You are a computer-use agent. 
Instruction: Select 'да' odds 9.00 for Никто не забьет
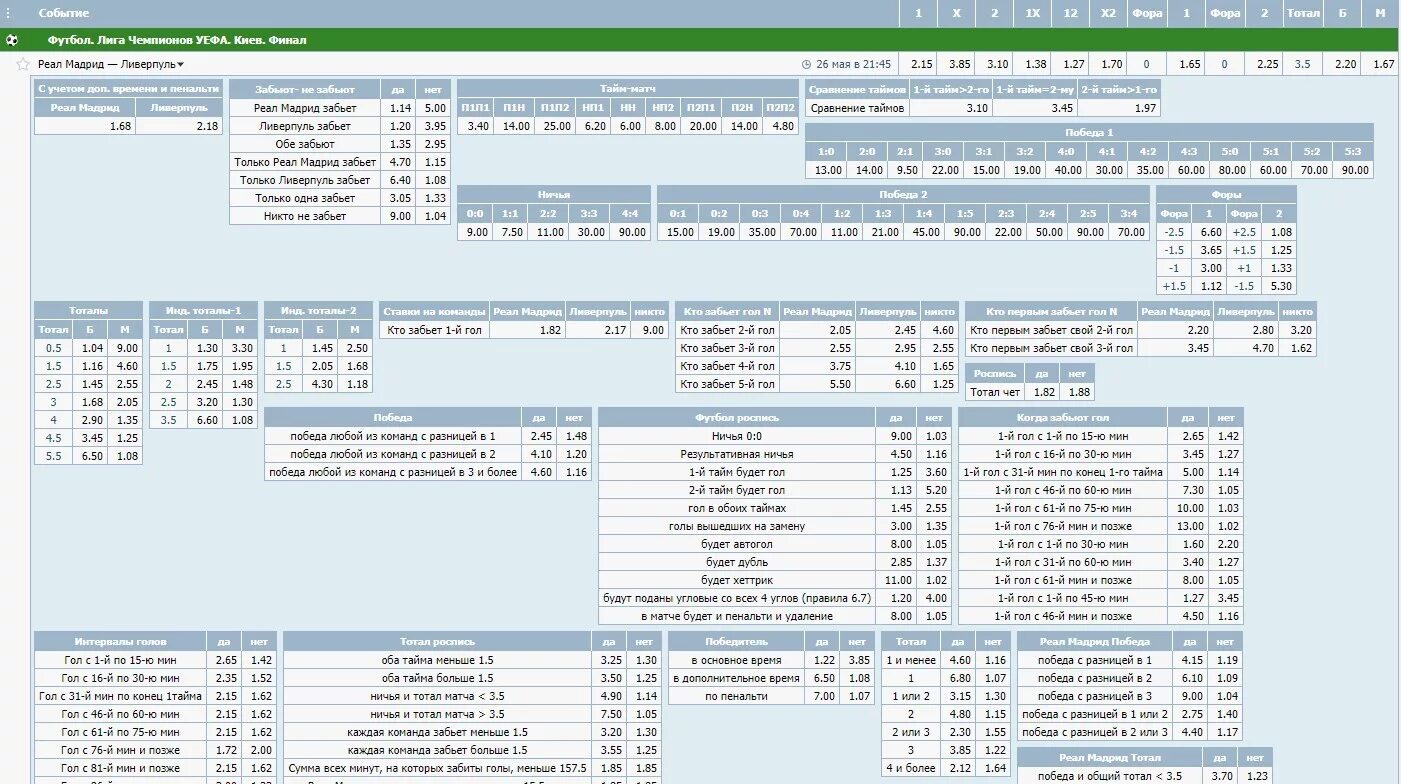pyautogui.click(x=400, y=216)
